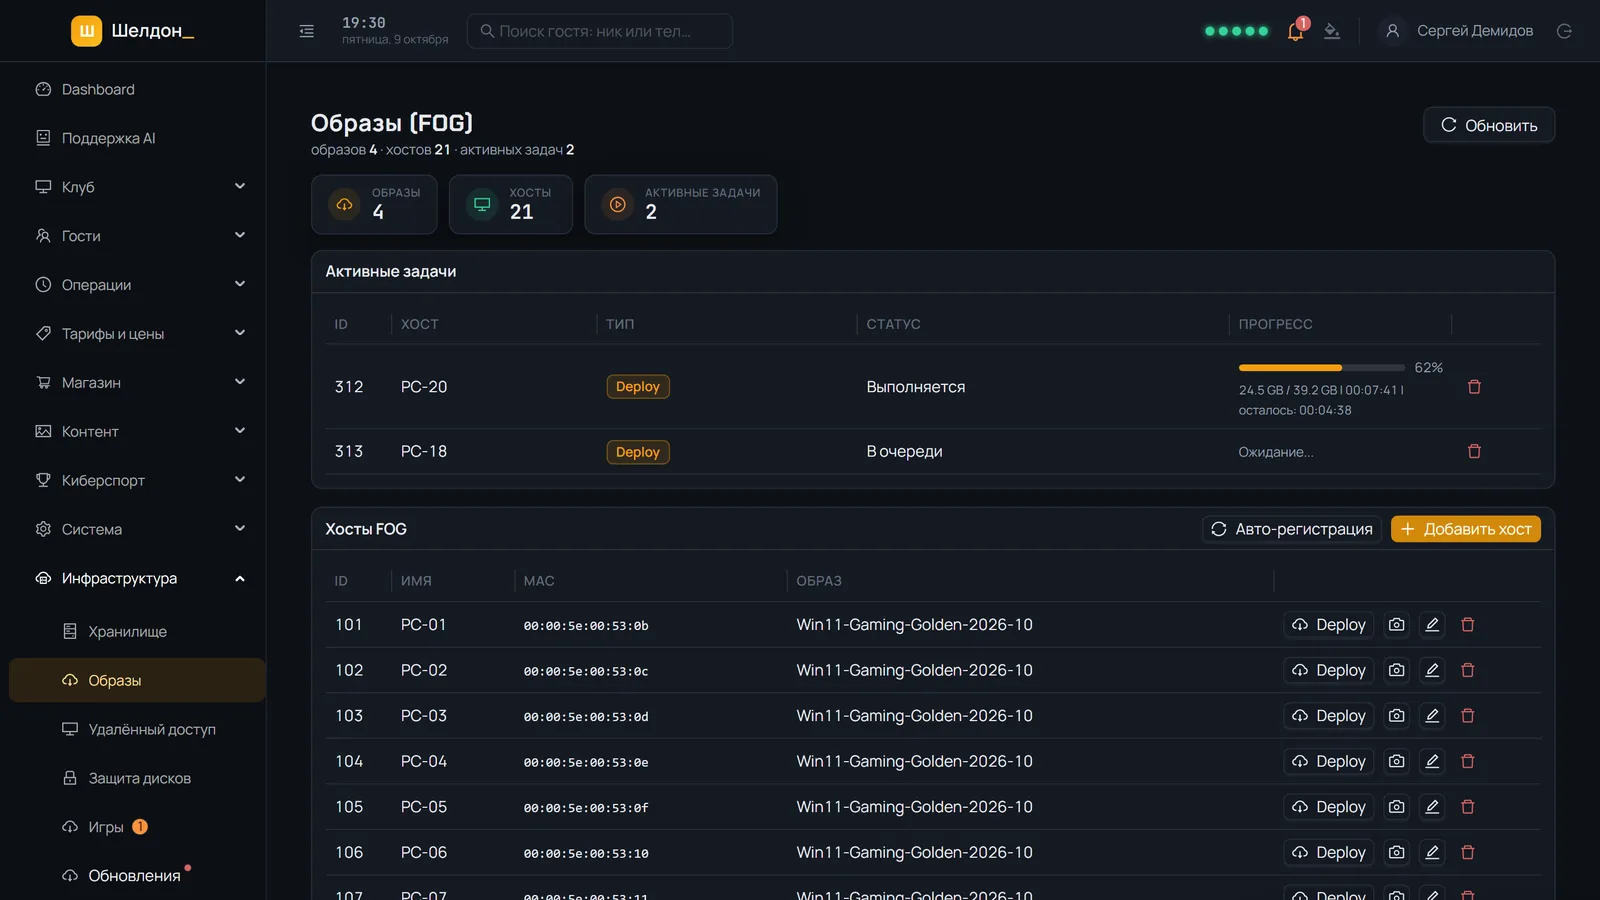Viewport: 1600px width, 900px height.
Task: Capture image of PC-04 with the camera icon
Action: 1397,762
